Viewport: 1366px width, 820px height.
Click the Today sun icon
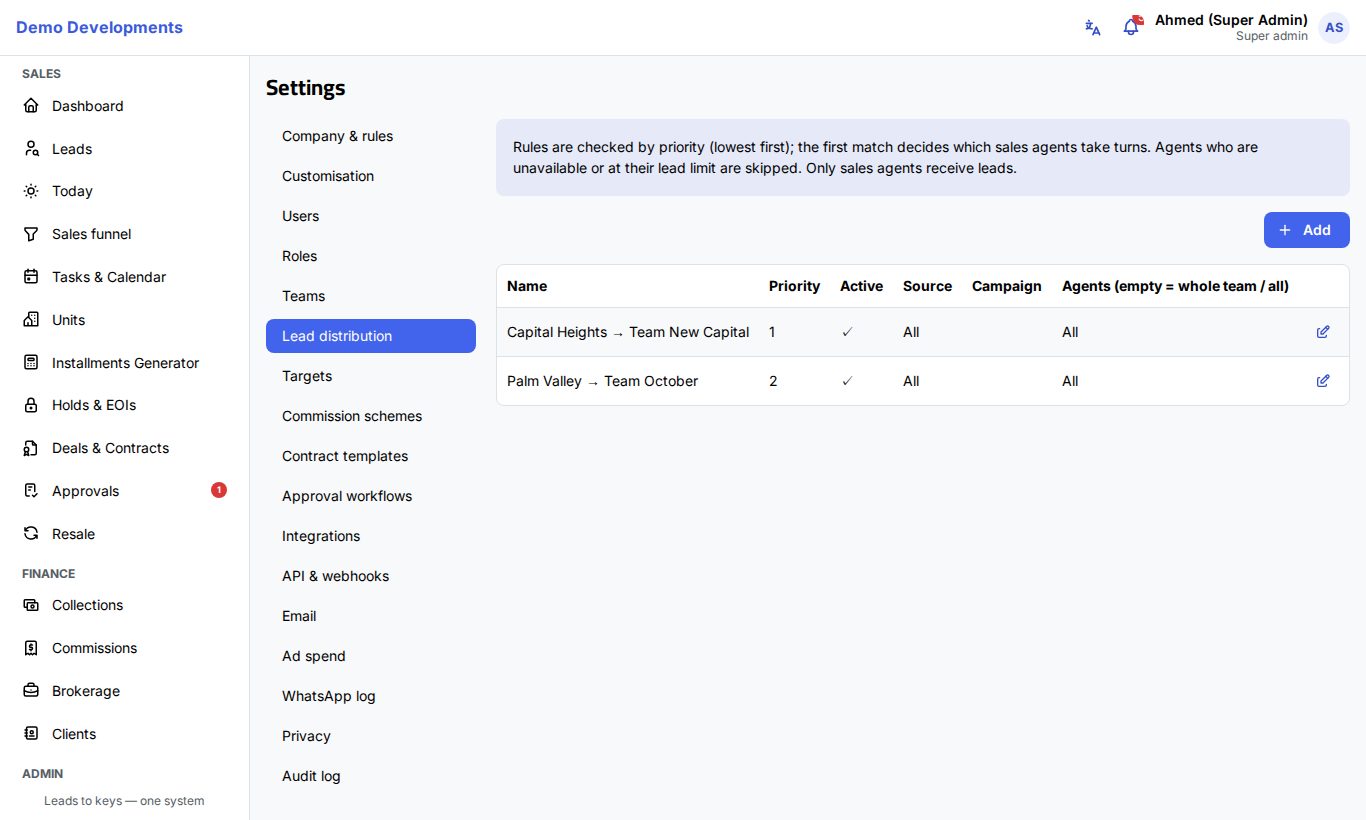[31, 191]
